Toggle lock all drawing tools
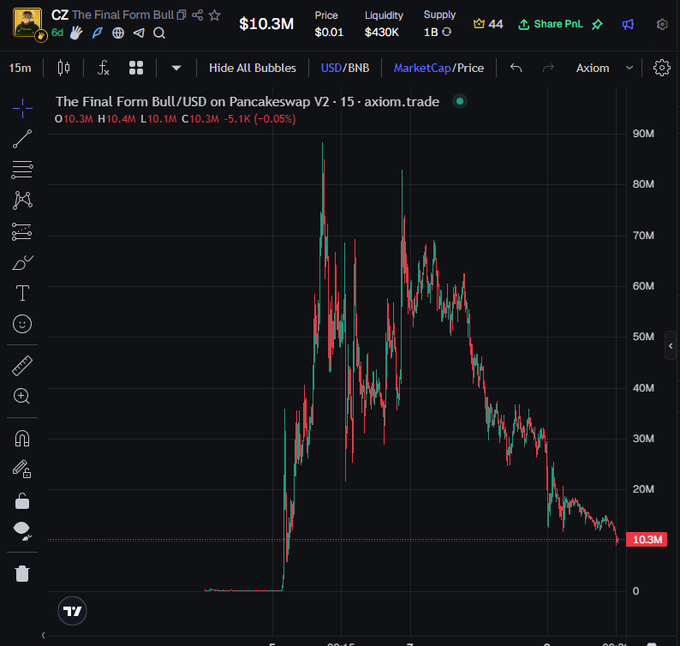The height and width of the screenshot is (646, 680). 22,501
